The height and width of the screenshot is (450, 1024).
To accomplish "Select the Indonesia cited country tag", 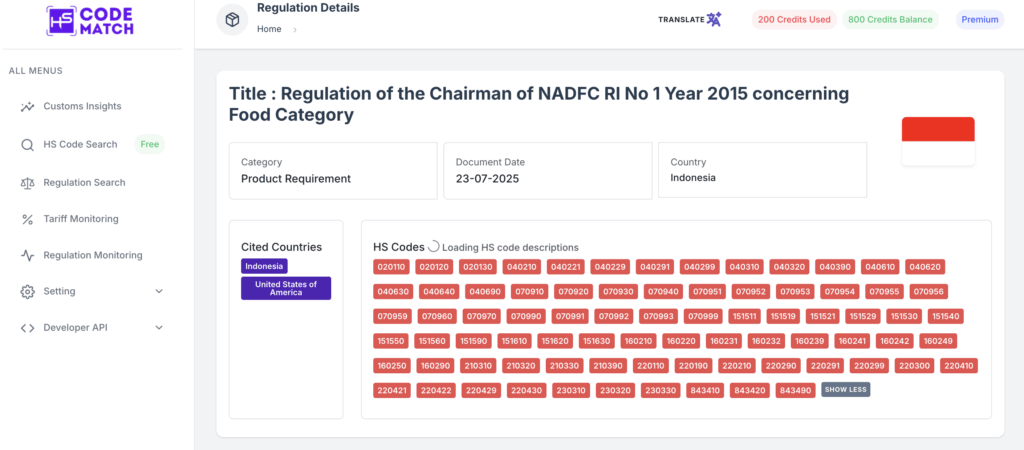I will tap(264, 266).
